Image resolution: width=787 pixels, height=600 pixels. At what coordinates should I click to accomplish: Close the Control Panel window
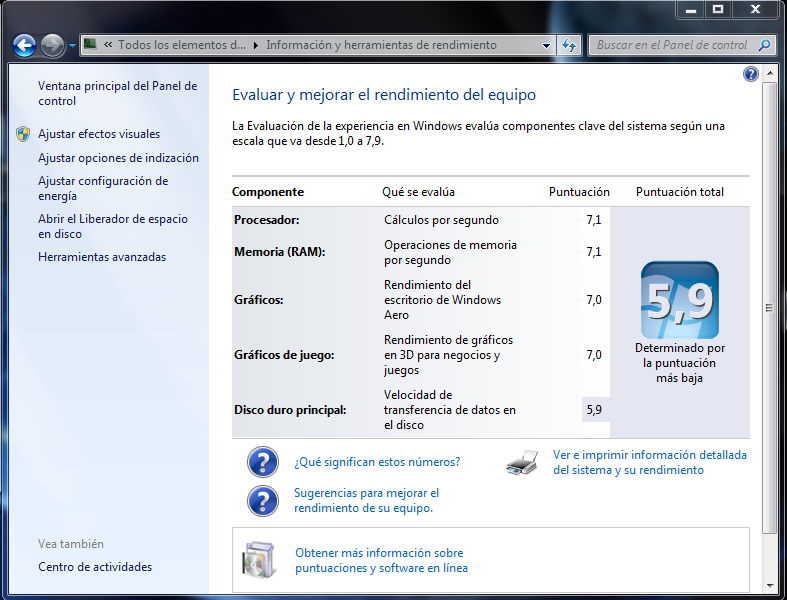tap(755, 10)
